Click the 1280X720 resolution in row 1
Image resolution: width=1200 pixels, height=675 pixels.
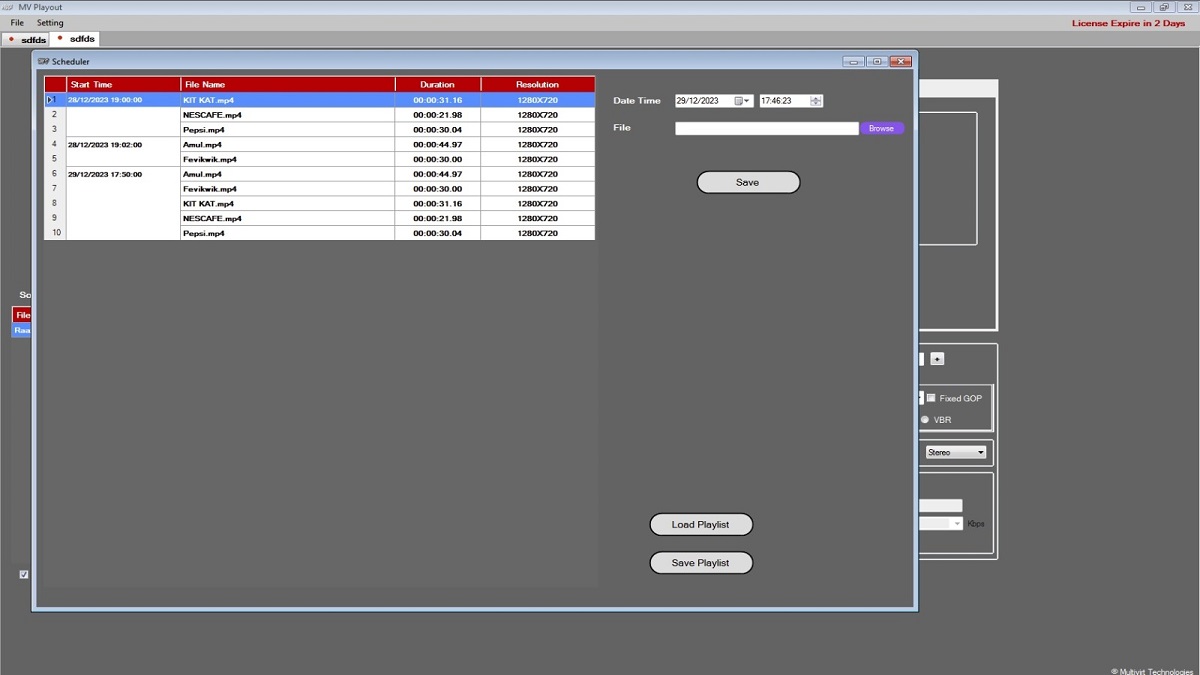pos(538,100)
